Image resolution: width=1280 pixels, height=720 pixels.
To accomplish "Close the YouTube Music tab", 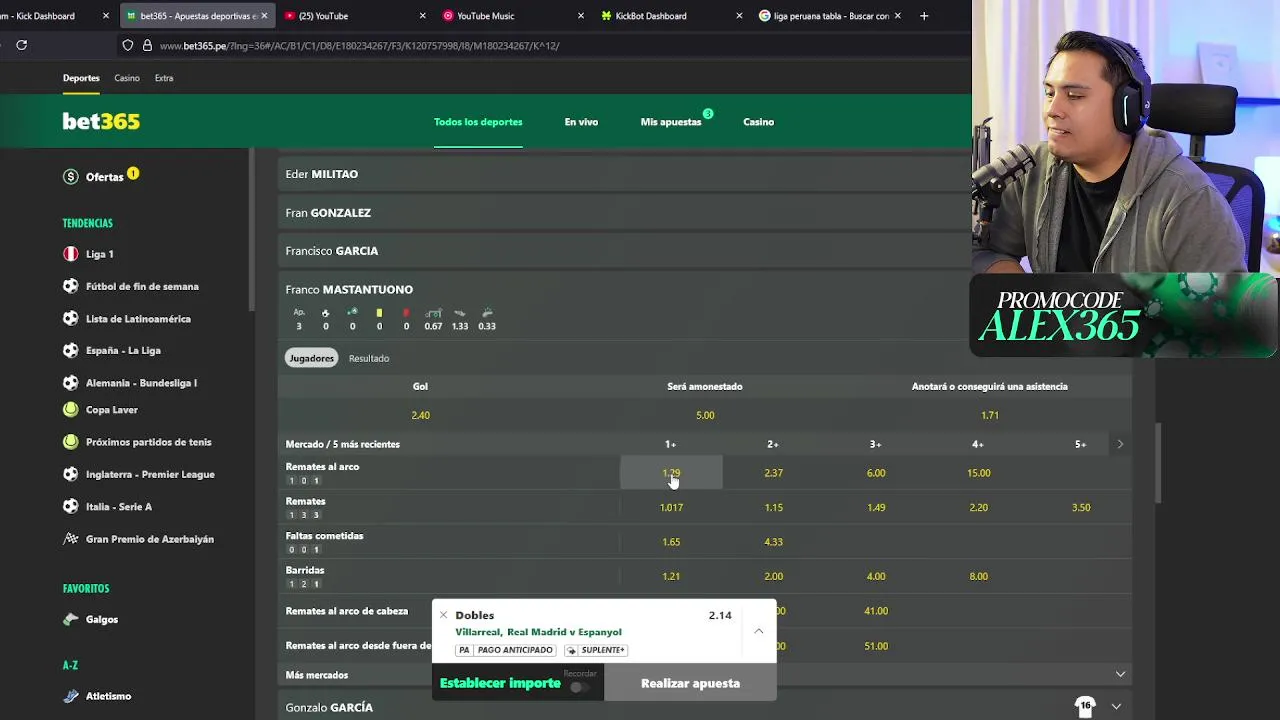I will (x=581, y=16).
